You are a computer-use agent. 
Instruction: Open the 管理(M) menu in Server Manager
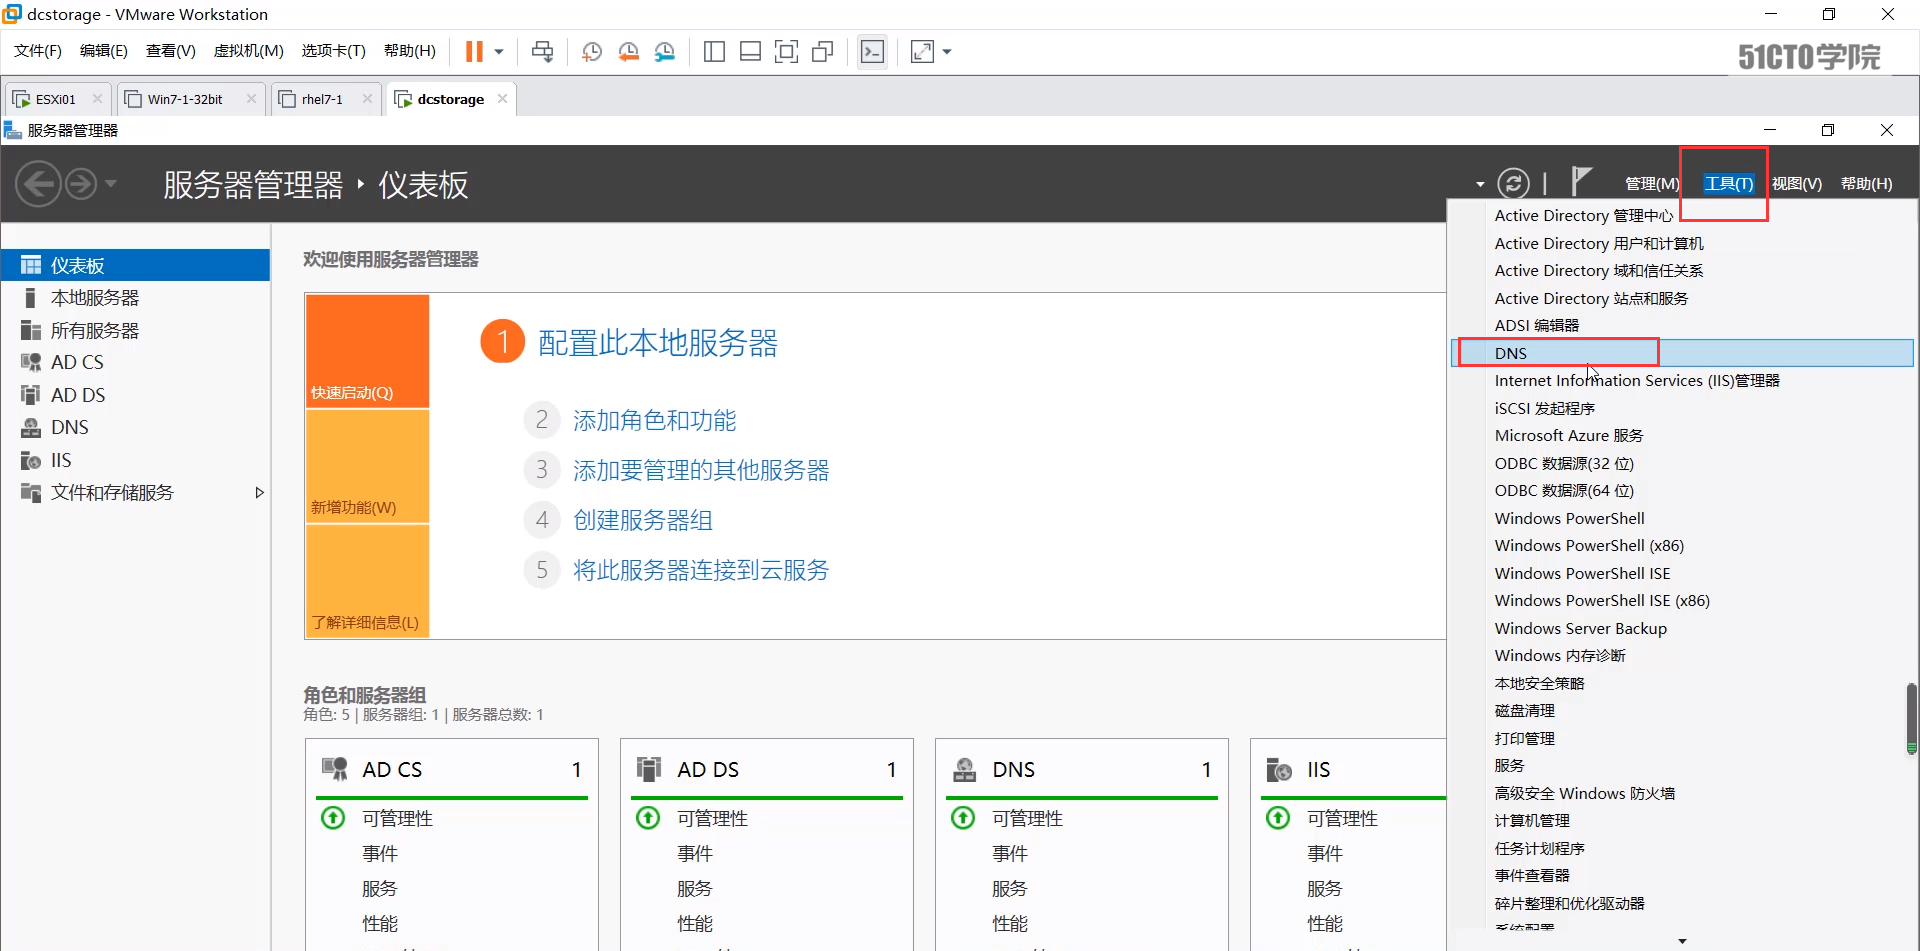1652,184
